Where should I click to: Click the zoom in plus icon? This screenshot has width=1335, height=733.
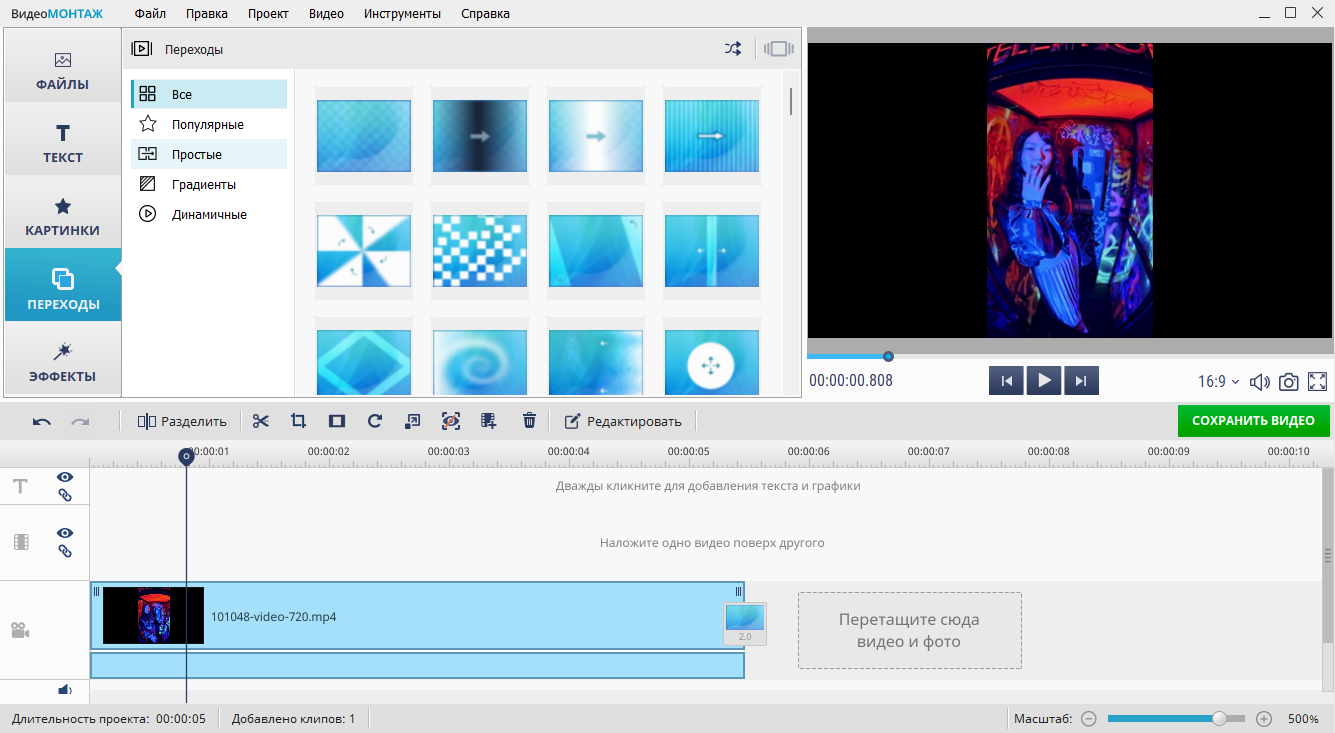(1264, 719)
